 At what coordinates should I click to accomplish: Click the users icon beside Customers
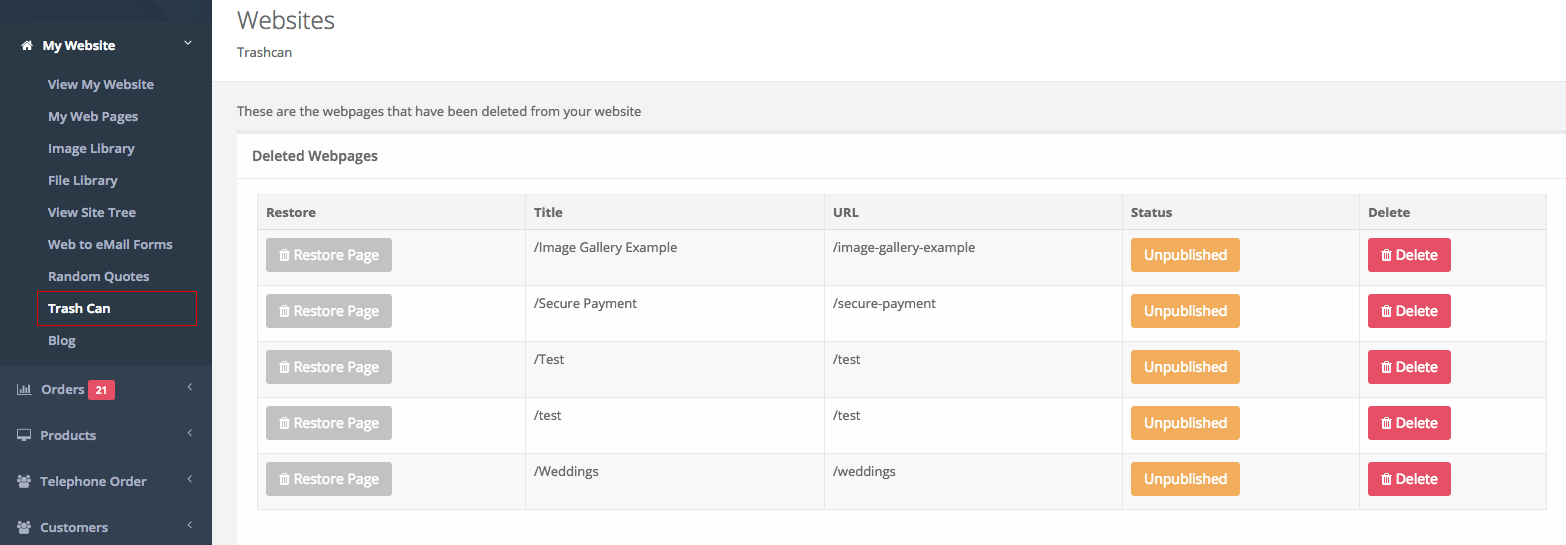[x=24, y=528]
